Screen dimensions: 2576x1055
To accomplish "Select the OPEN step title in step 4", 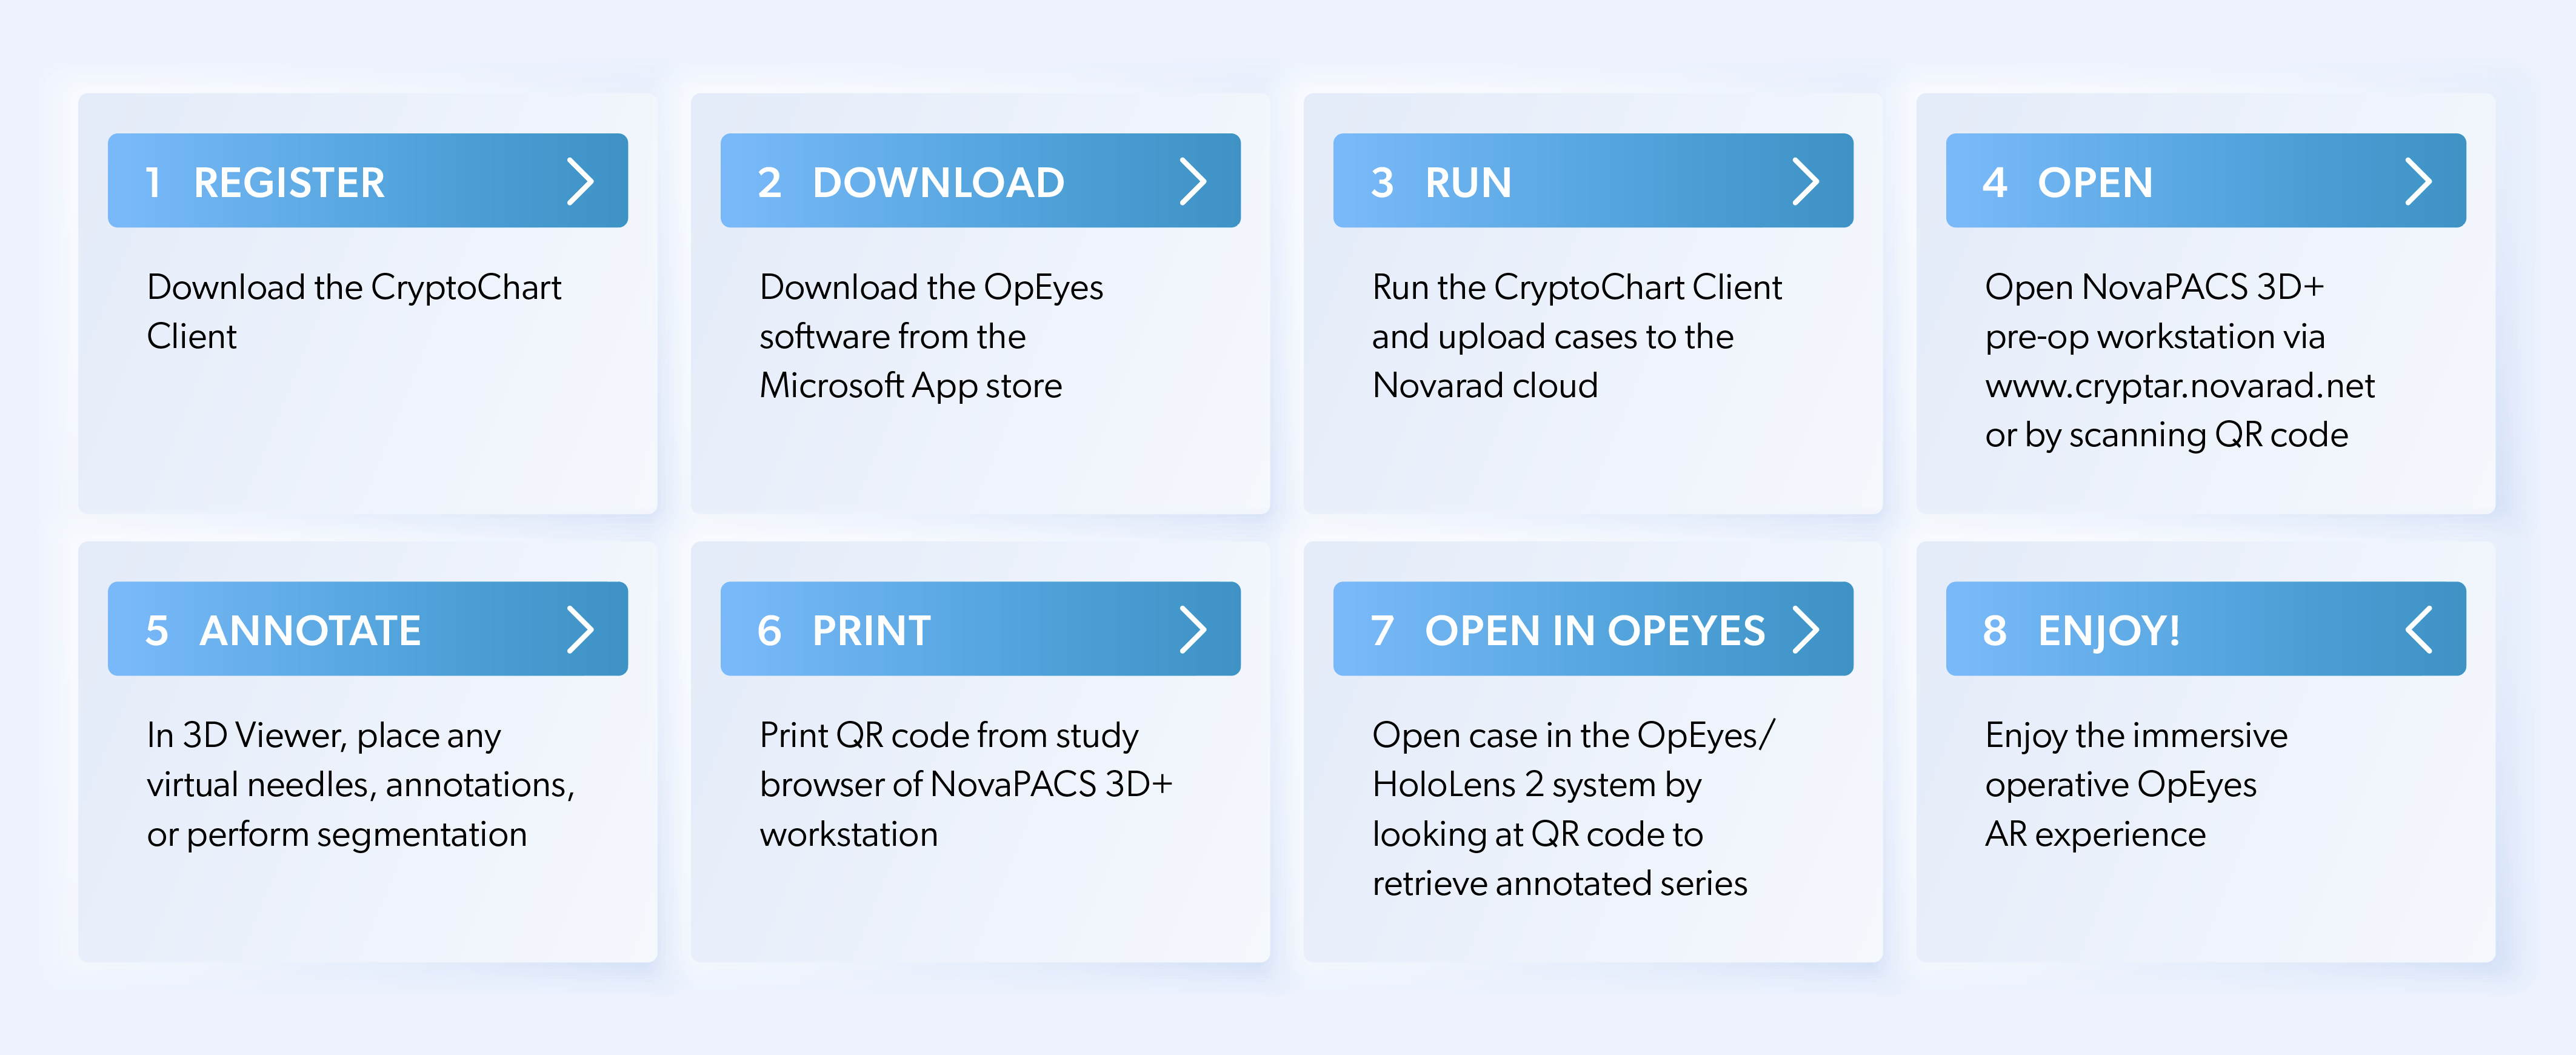I will point(2095,183).
